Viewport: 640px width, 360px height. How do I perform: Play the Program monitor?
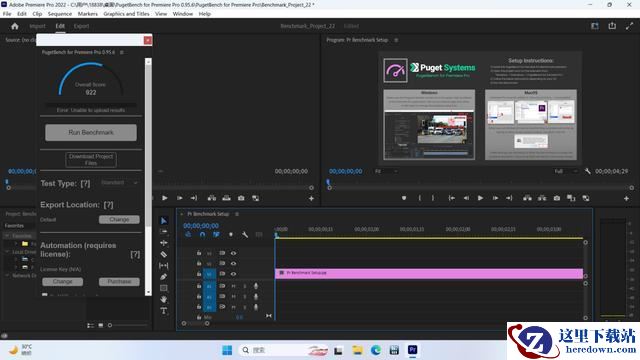[x=480, y=198]
